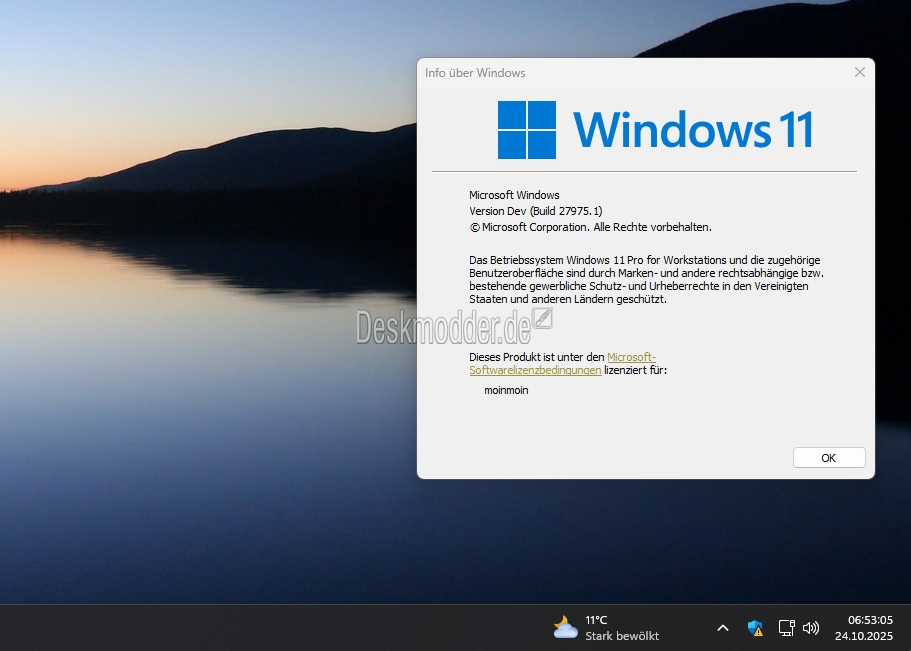This screenshot has height=651, width=911.
Task: Open the weather widget icon in taskbar
Action: tap(565, 627)
